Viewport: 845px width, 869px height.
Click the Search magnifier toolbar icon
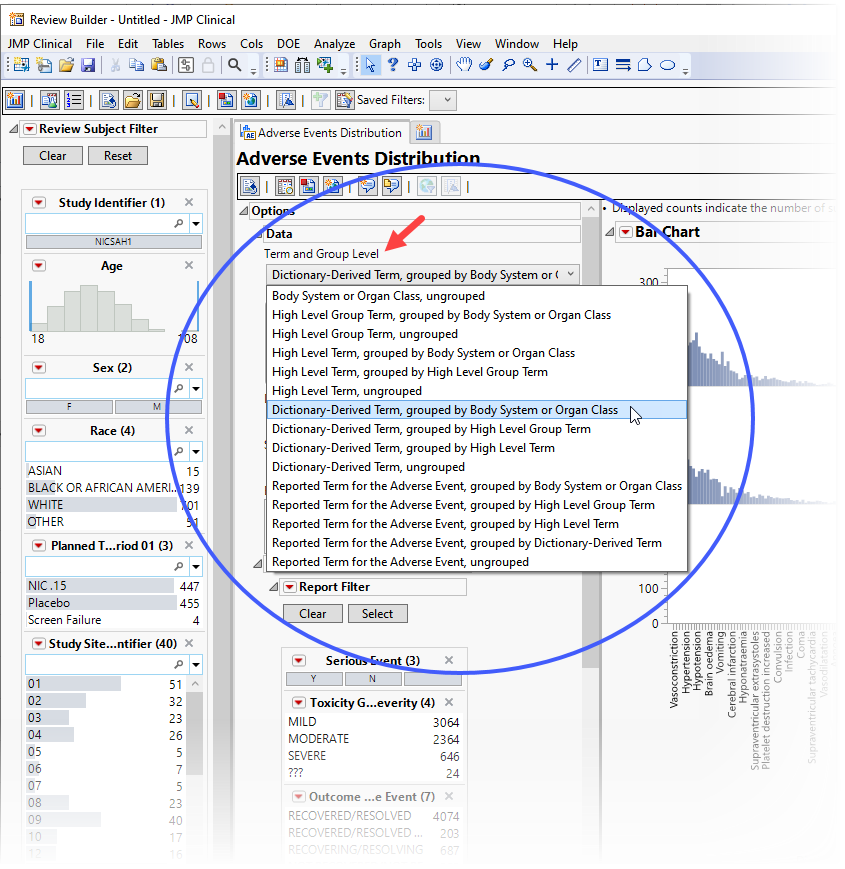[235, 65]
